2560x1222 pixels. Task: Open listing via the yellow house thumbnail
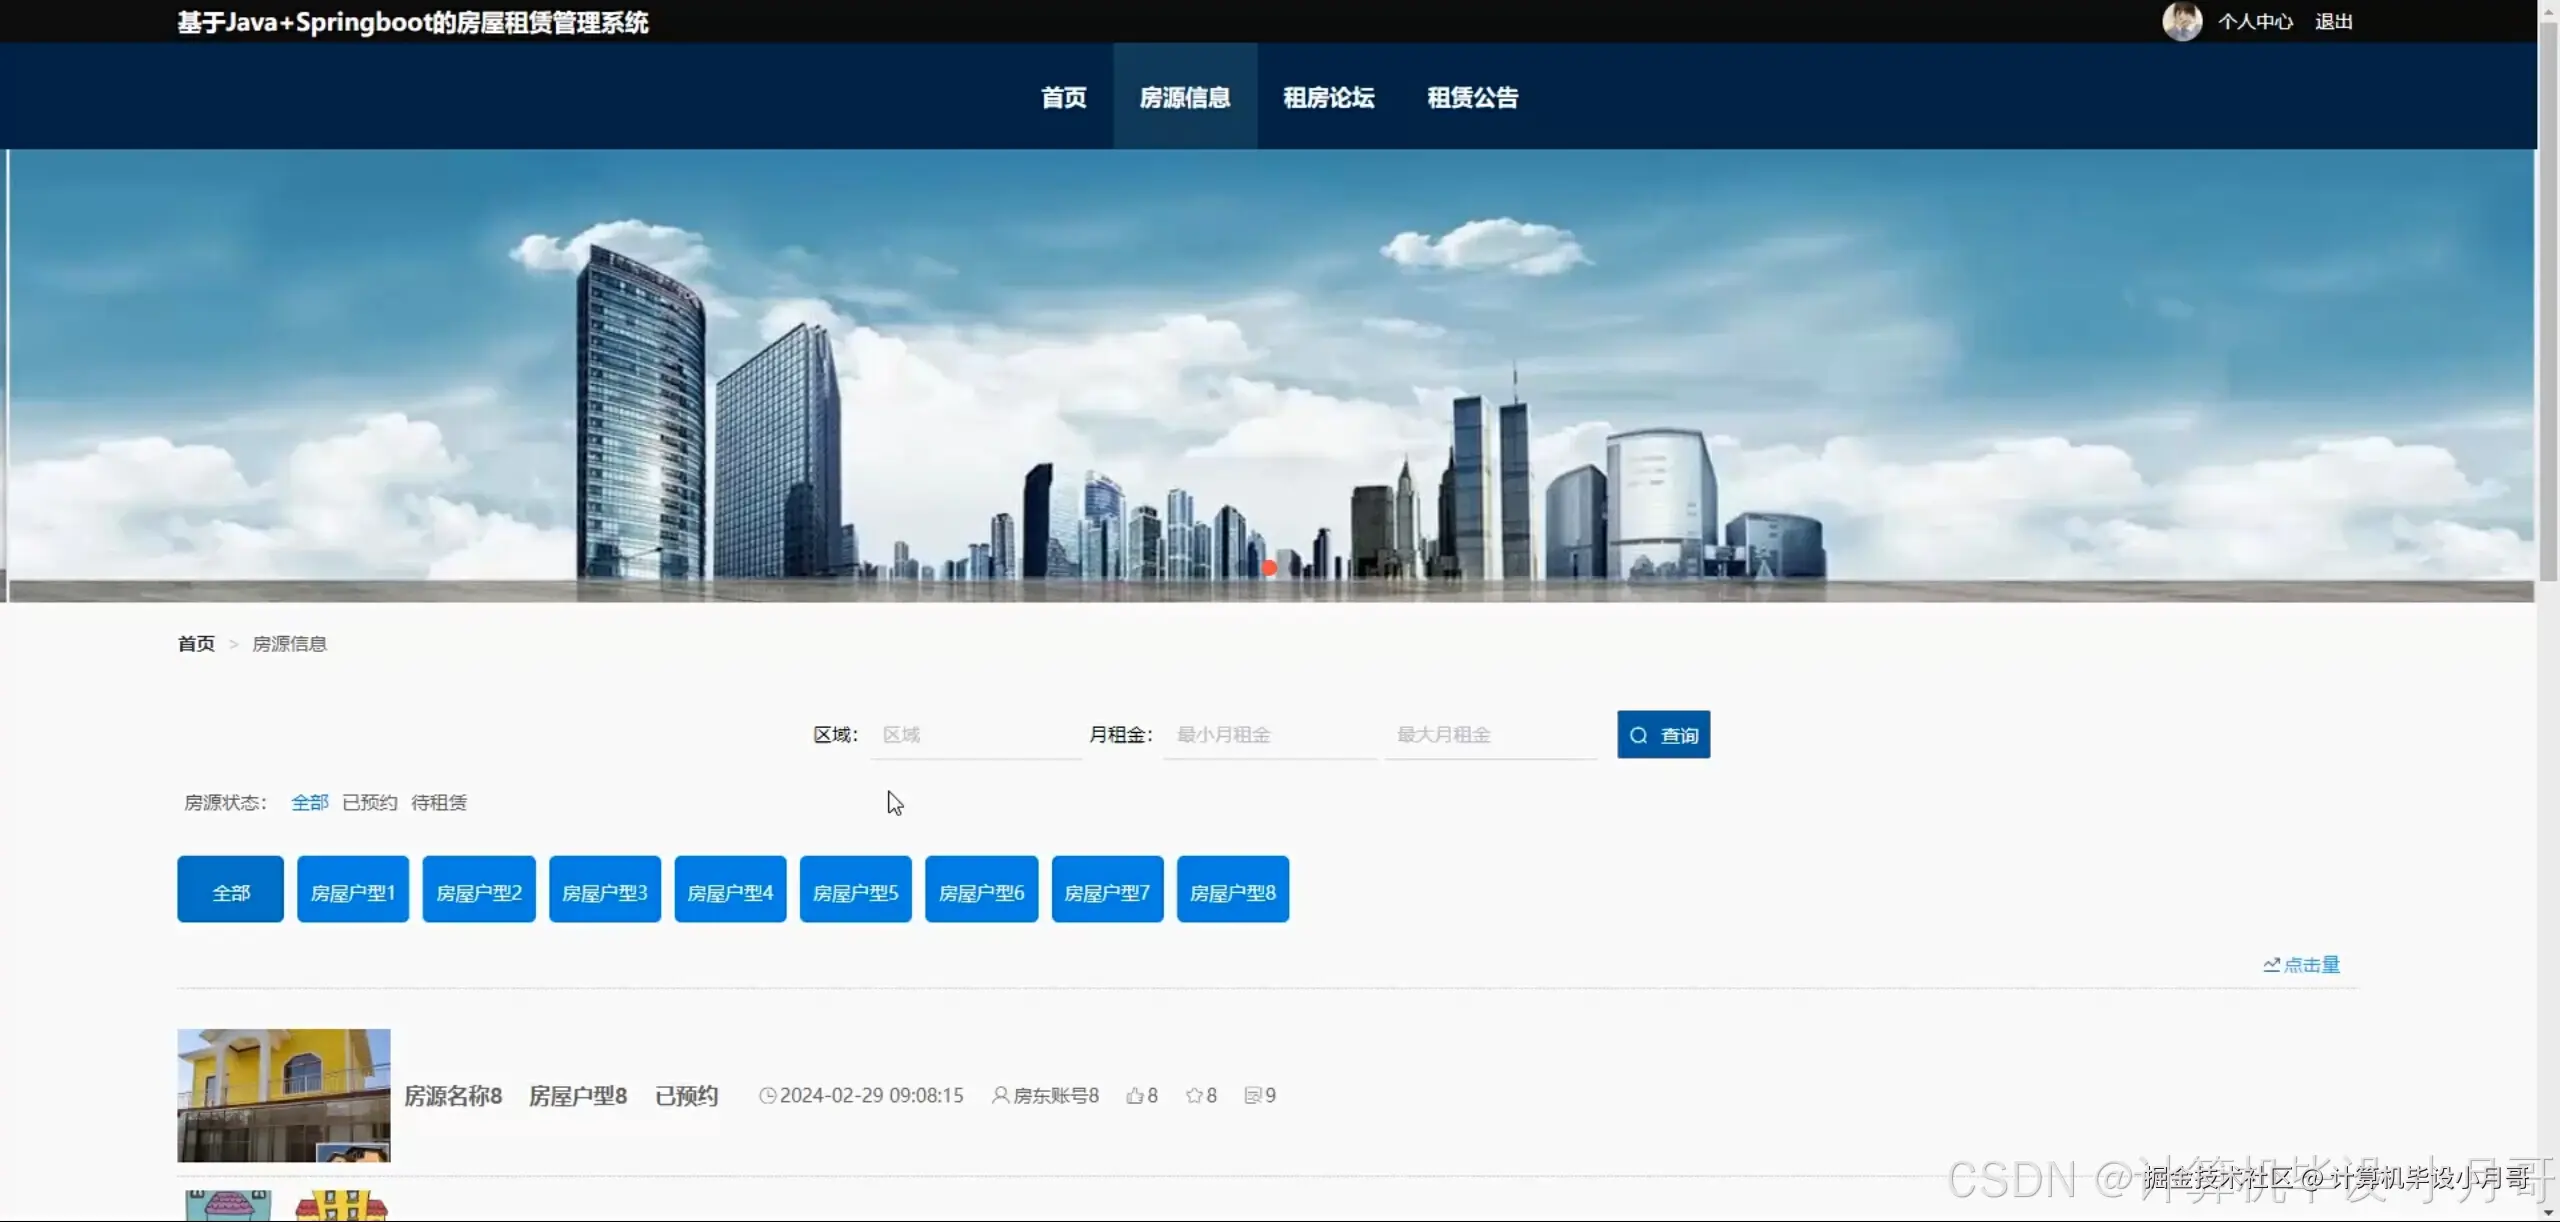click(284, 1096)
